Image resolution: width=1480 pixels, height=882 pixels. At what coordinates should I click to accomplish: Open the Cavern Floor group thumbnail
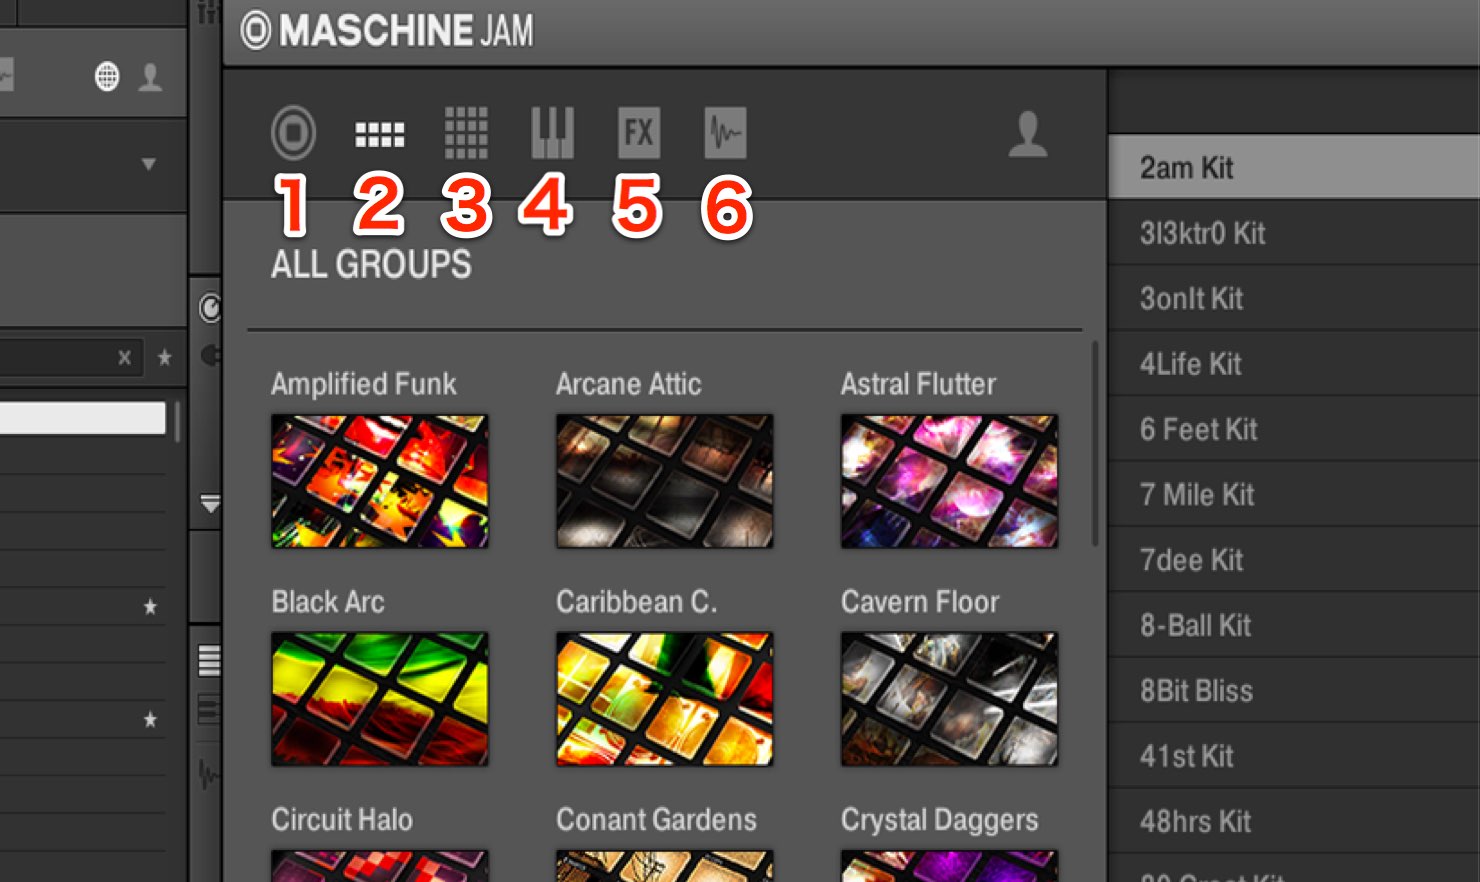pos(949,699)
